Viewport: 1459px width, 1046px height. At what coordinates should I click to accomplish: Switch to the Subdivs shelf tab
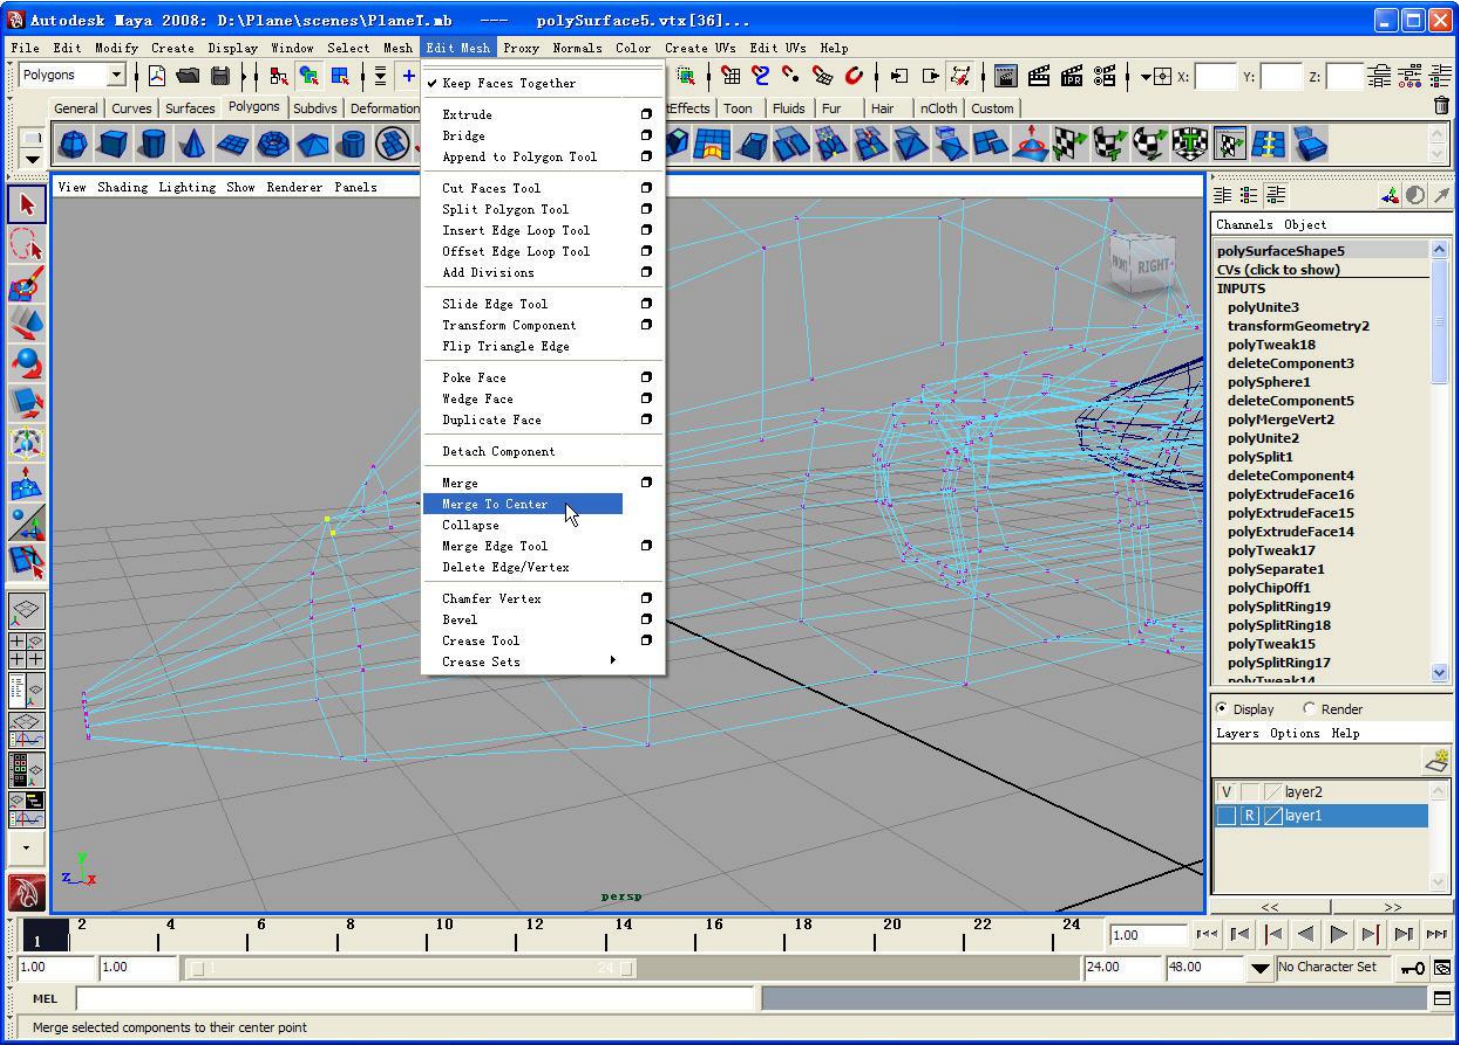tap(315, 108)
